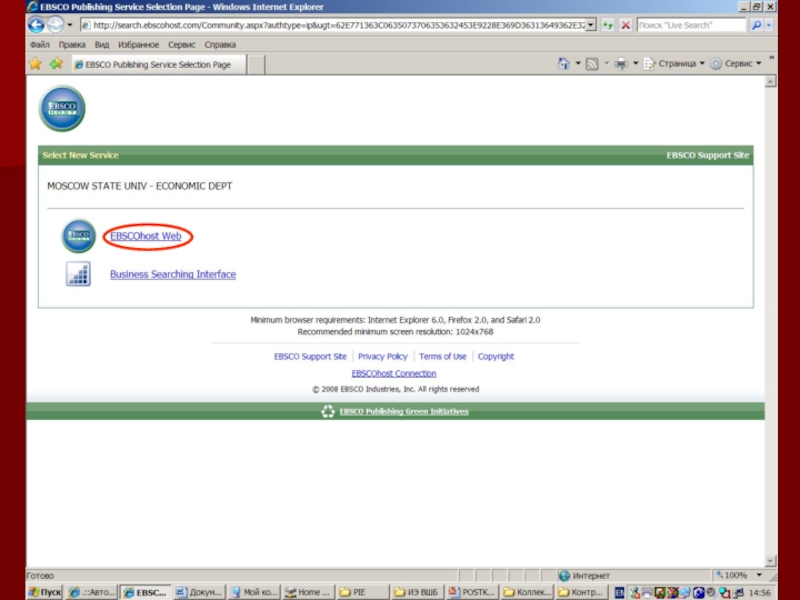Click the EBSCOhost Web globe icon

click(79, 236)
